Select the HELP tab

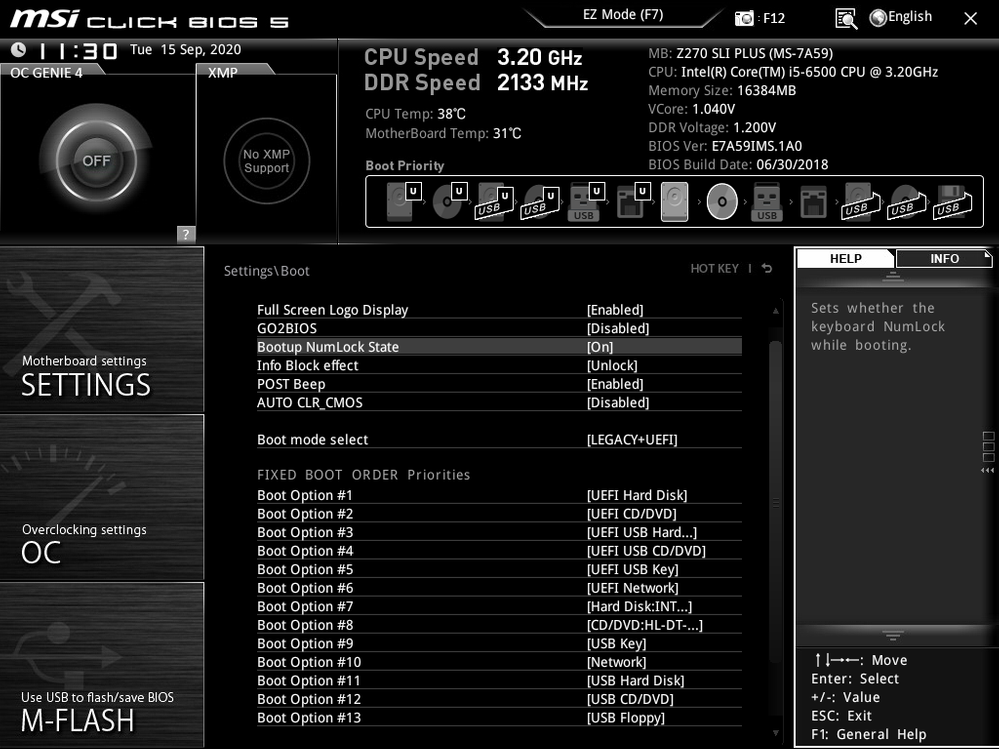[846, 259]
